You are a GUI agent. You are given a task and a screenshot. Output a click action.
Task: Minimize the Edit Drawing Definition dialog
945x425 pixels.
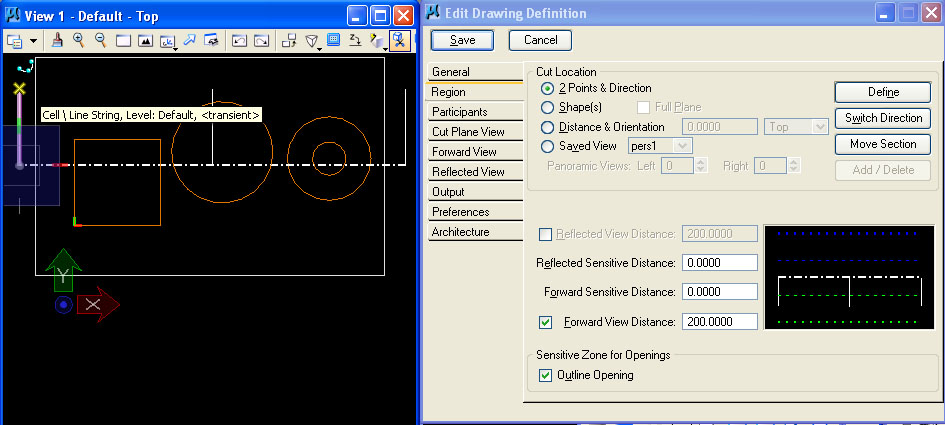884,13
